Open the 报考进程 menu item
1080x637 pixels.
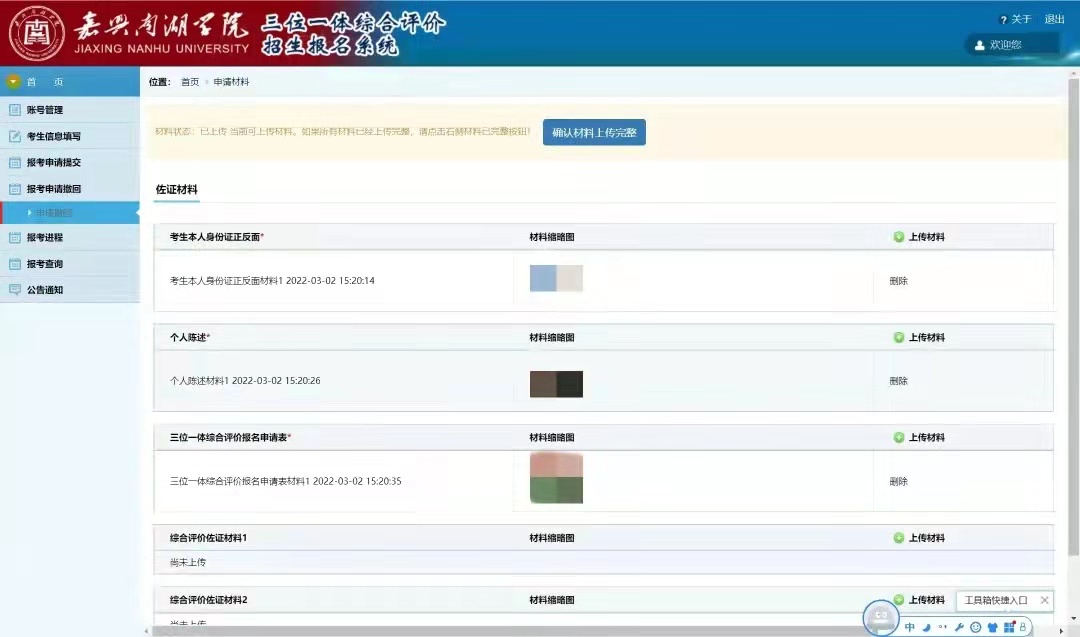tap(45, 237)
